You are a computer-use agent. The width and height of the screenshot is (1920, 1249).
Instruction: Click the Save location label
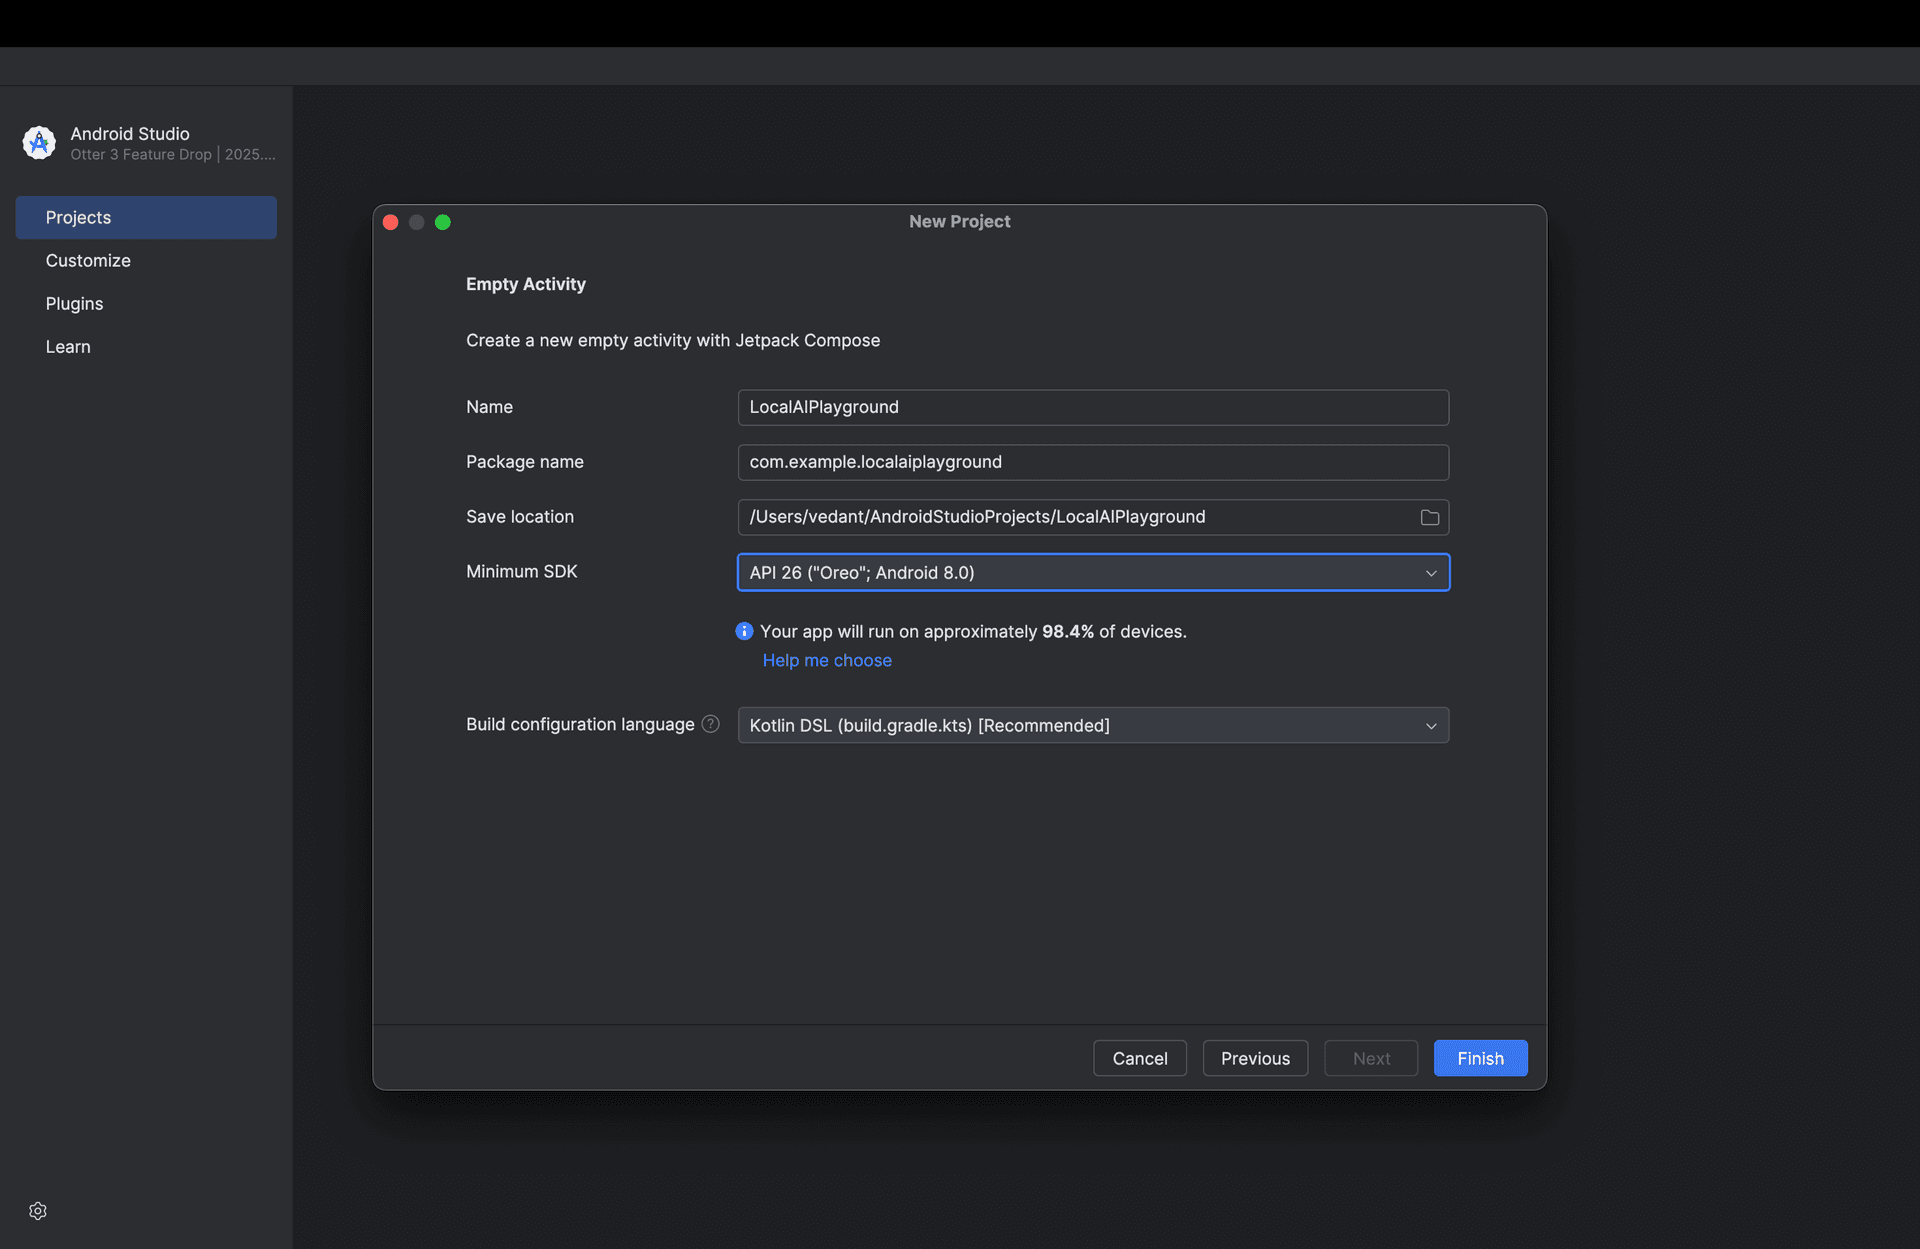click(x=520, y=516)
